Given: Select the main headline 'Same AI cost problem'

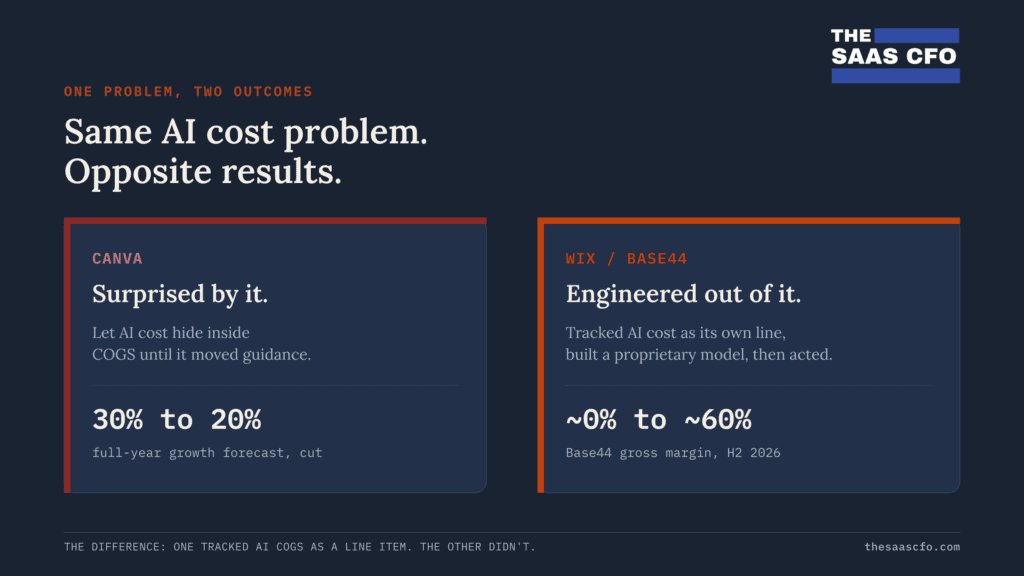Looking at the screenshot, I should click(246, 132).
